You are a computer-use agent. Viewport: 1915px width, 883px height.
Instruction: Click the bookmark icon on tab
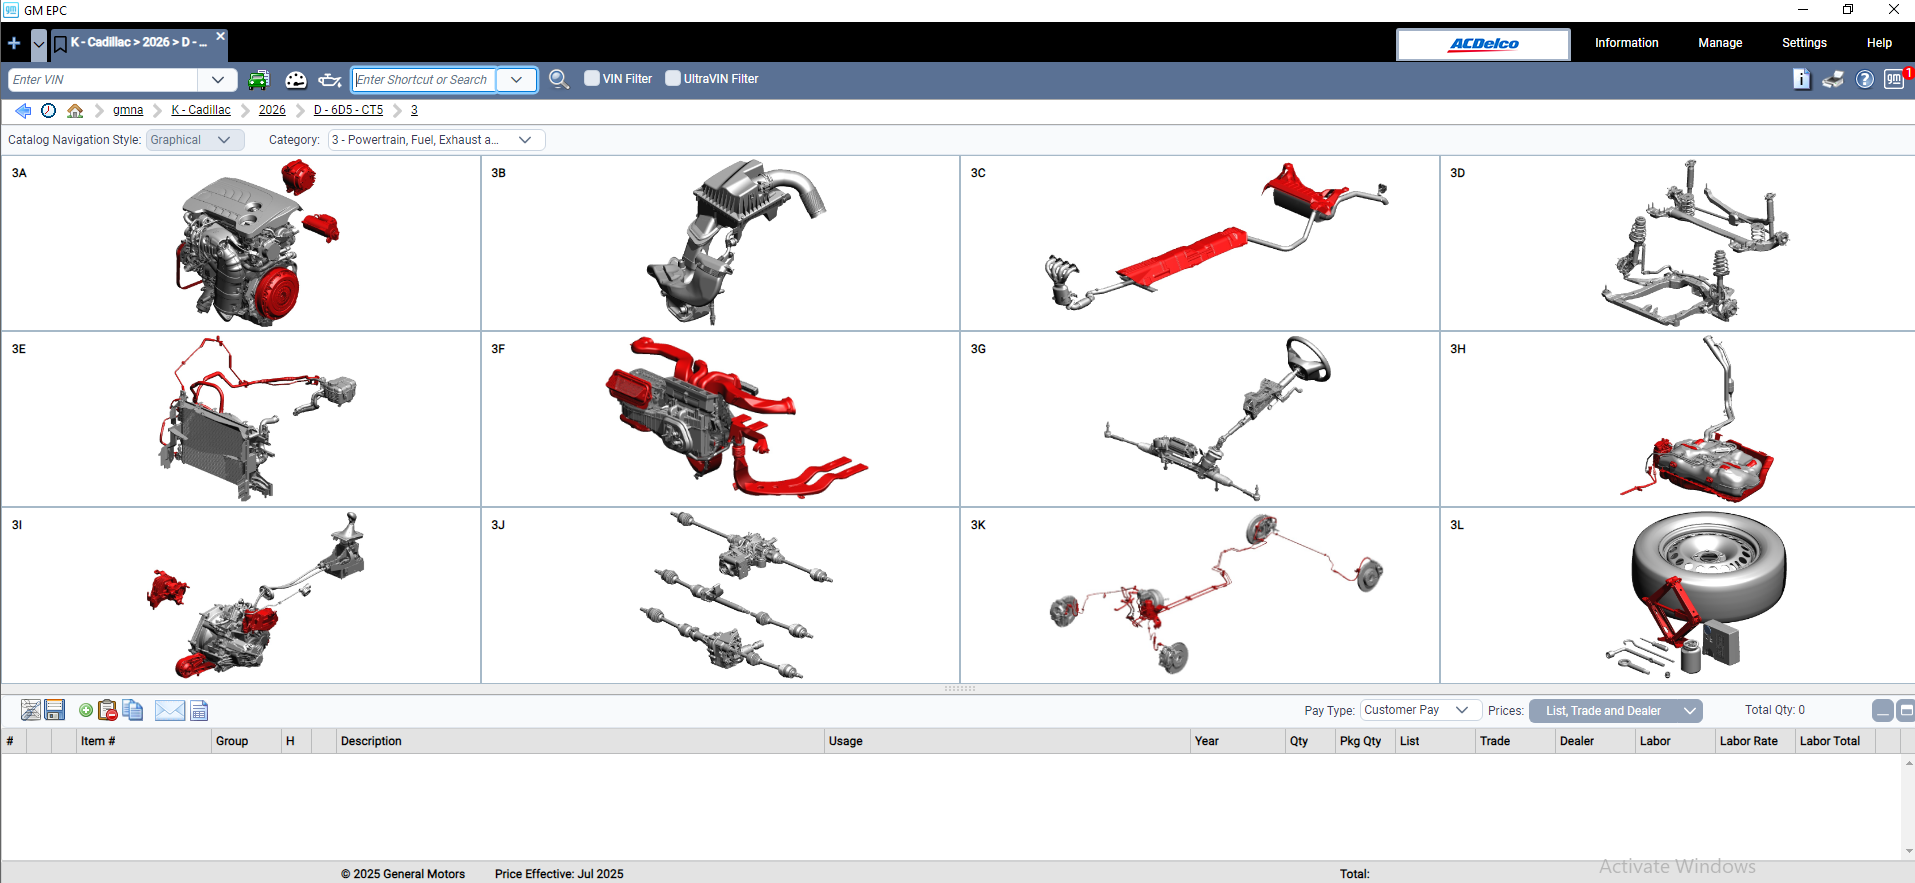[x=60, y=43]
